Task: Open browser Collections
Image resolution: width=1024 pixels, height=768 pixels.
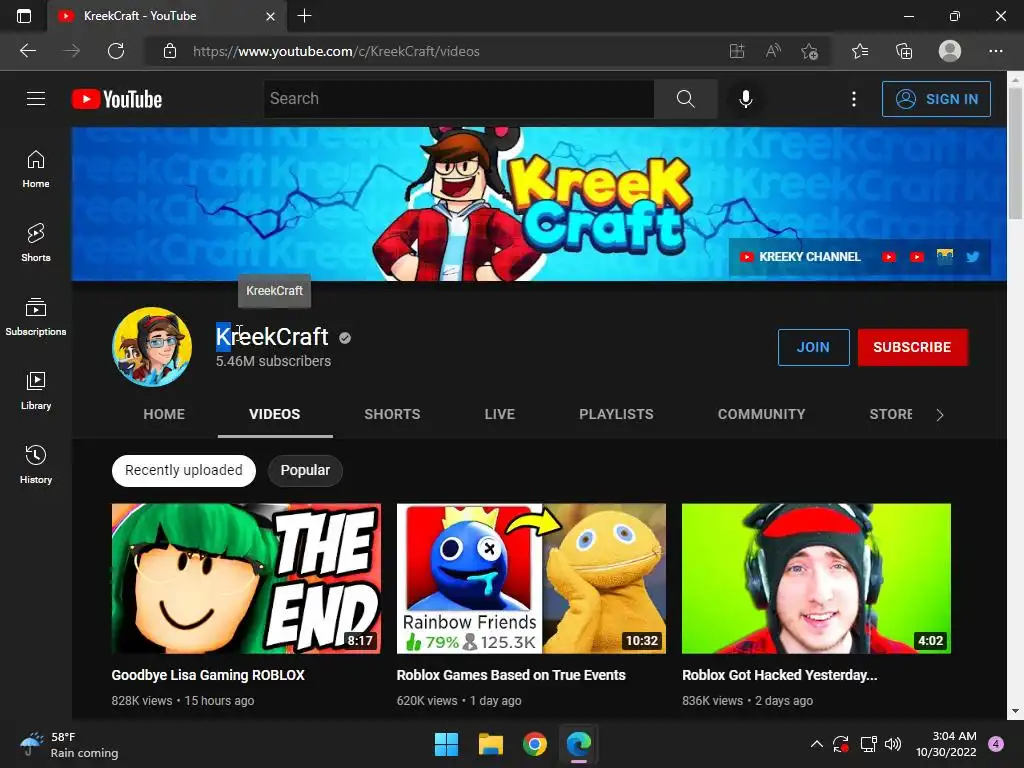Action: (904, 51)
